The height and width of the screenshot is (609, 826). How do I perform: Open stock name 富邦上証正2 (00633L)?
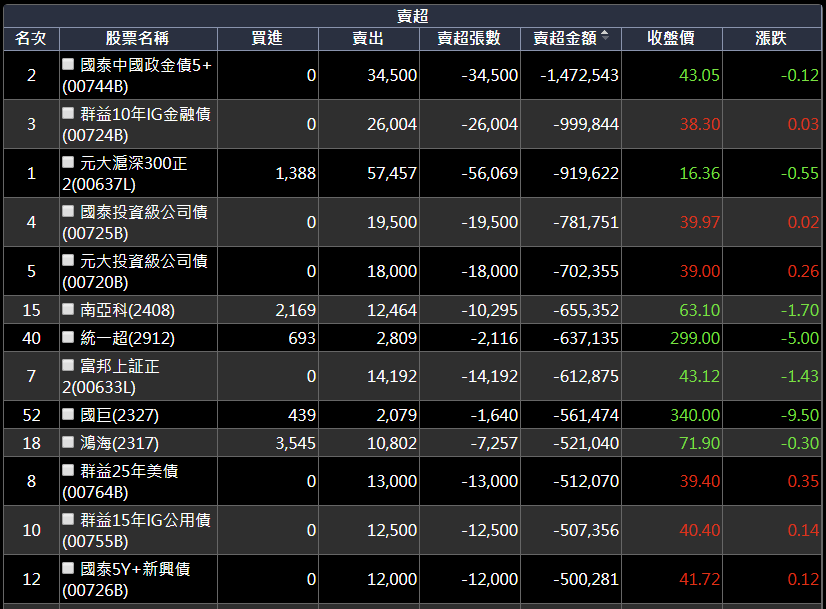(111, 376)
